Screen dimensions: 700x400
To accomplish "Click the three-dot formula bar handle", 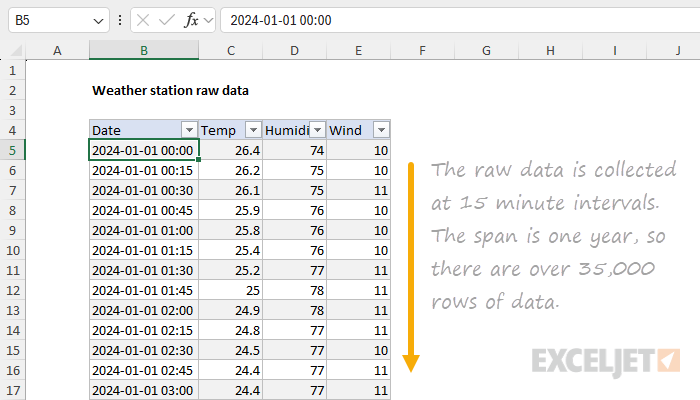I will point(120,20).
